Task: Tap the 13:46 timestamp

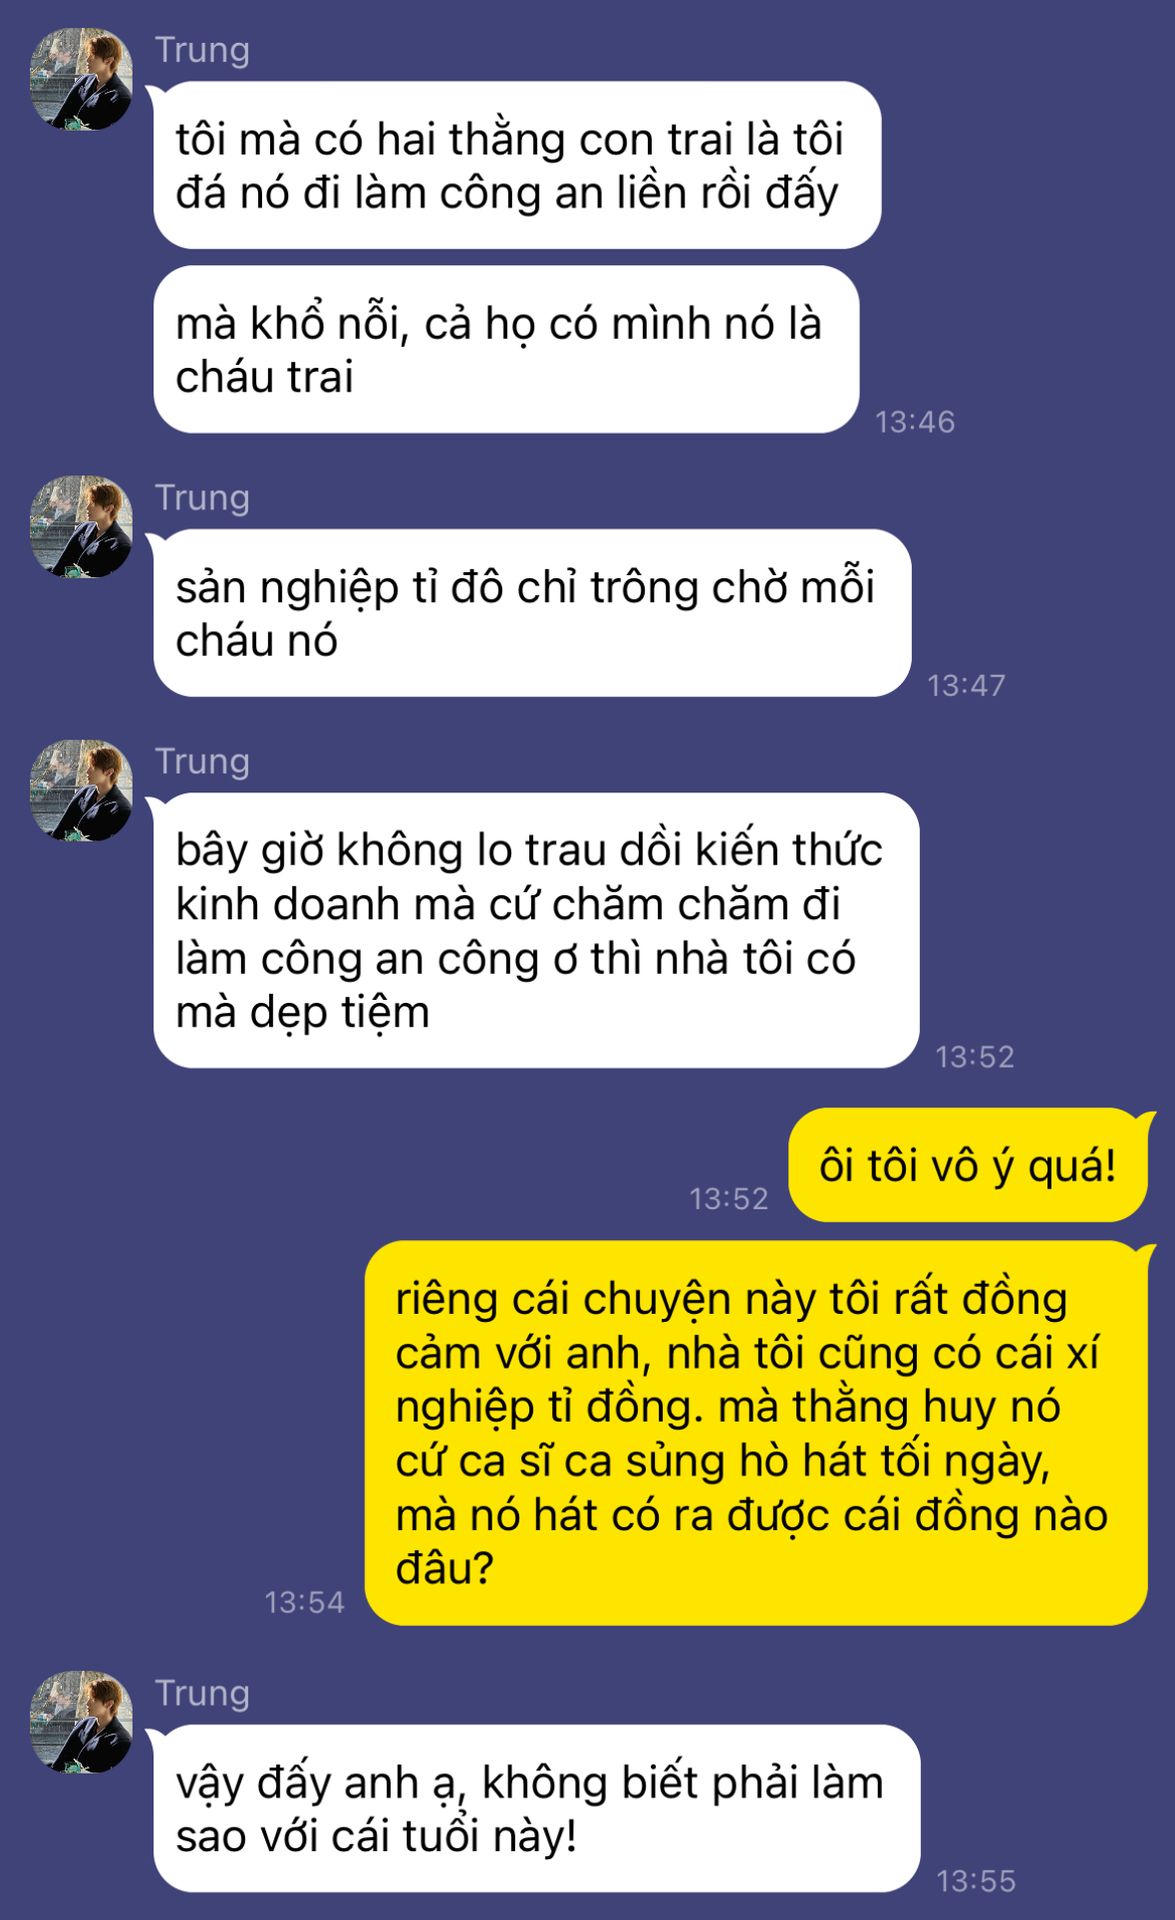Action: (x=915, y=422)
